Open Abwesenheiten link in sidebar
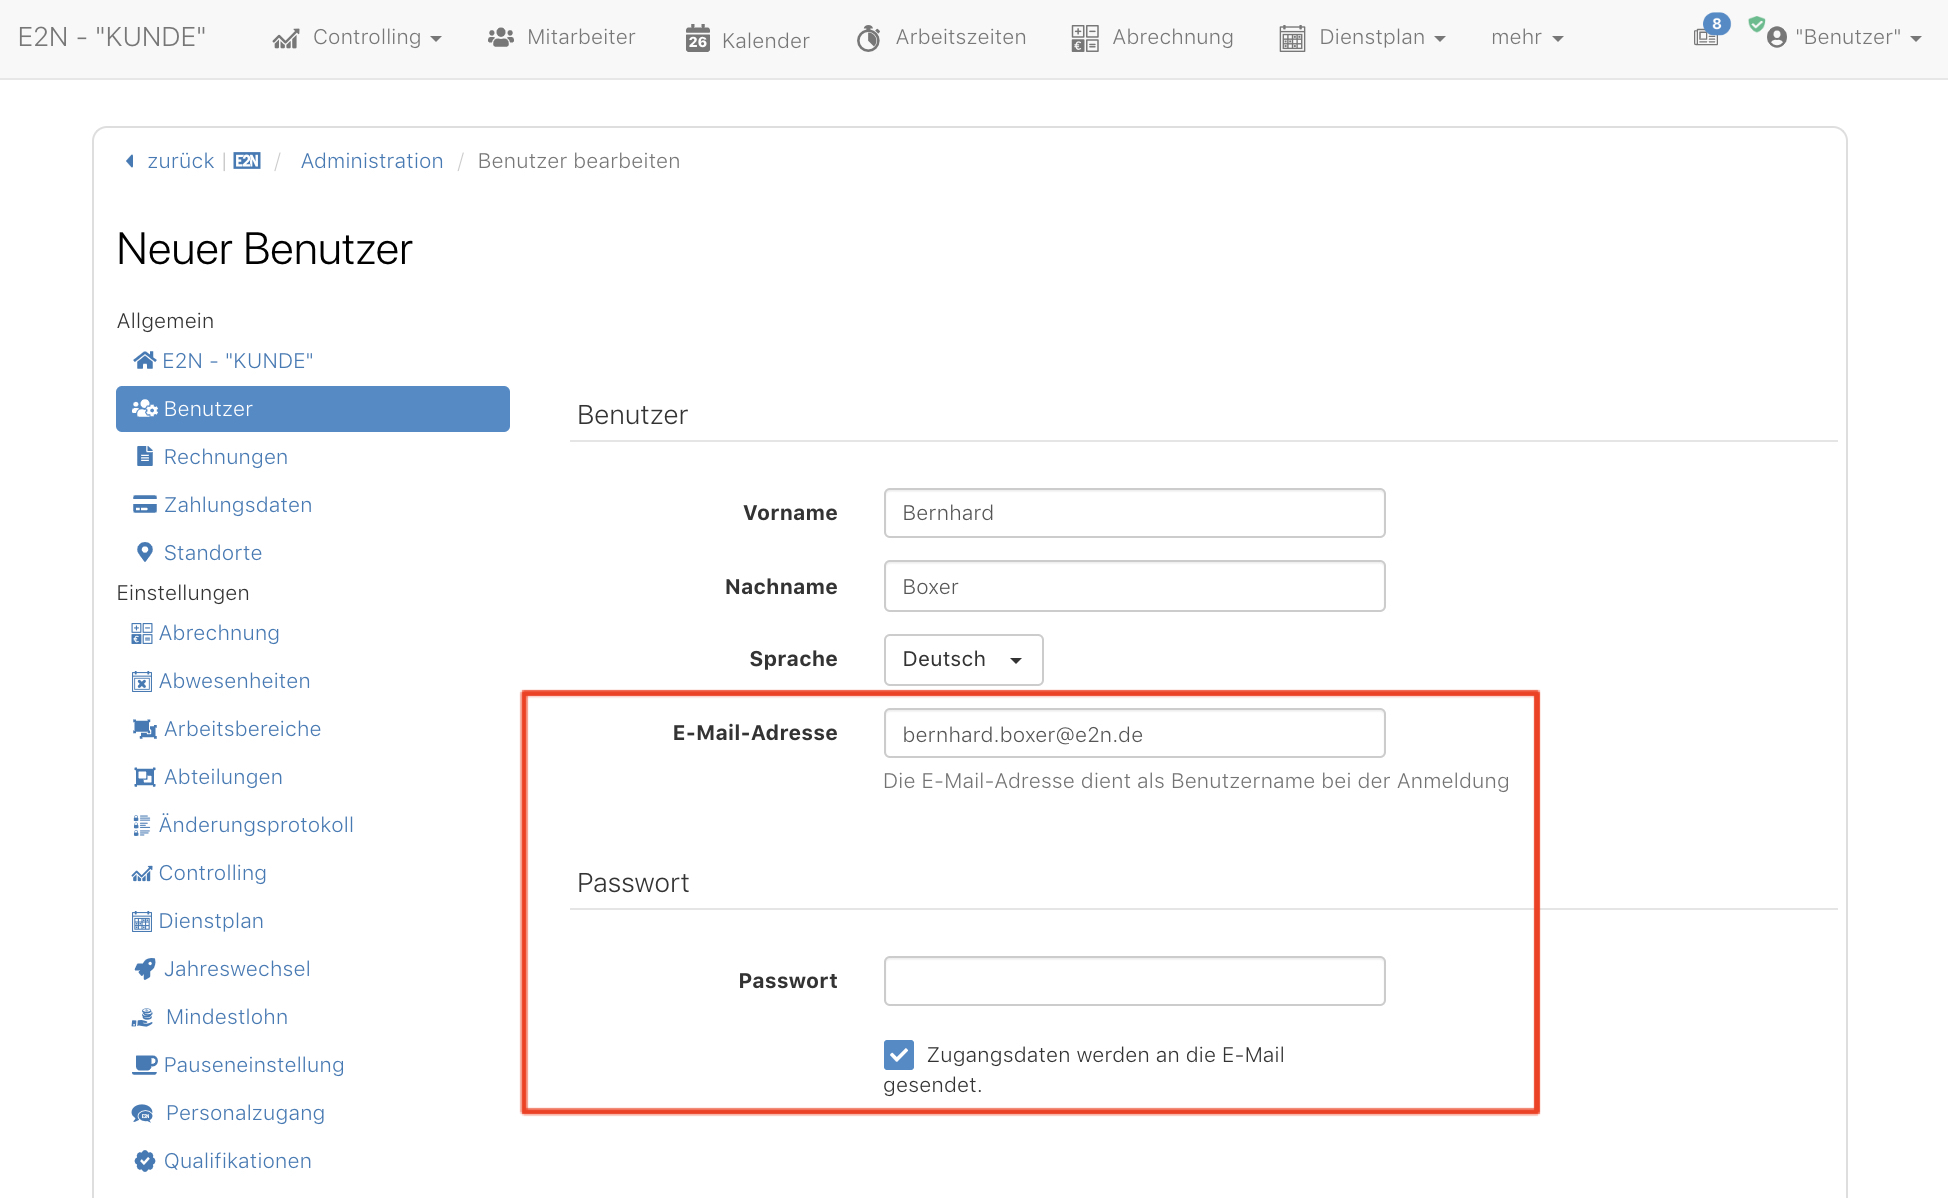 tap(235, 681)
